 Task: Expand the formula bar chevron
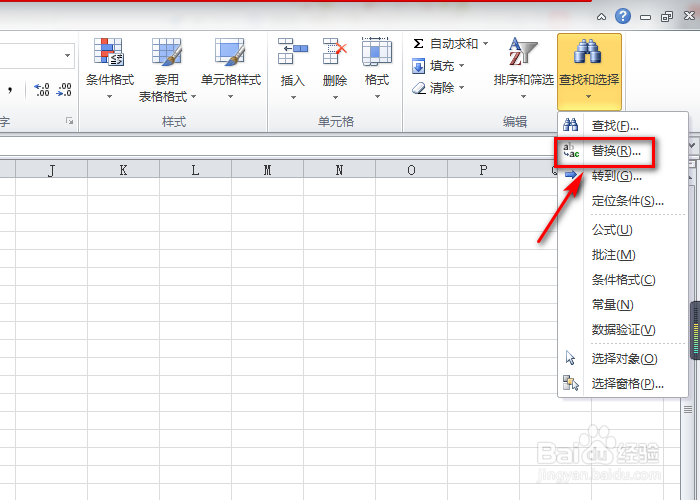(692, 146)
